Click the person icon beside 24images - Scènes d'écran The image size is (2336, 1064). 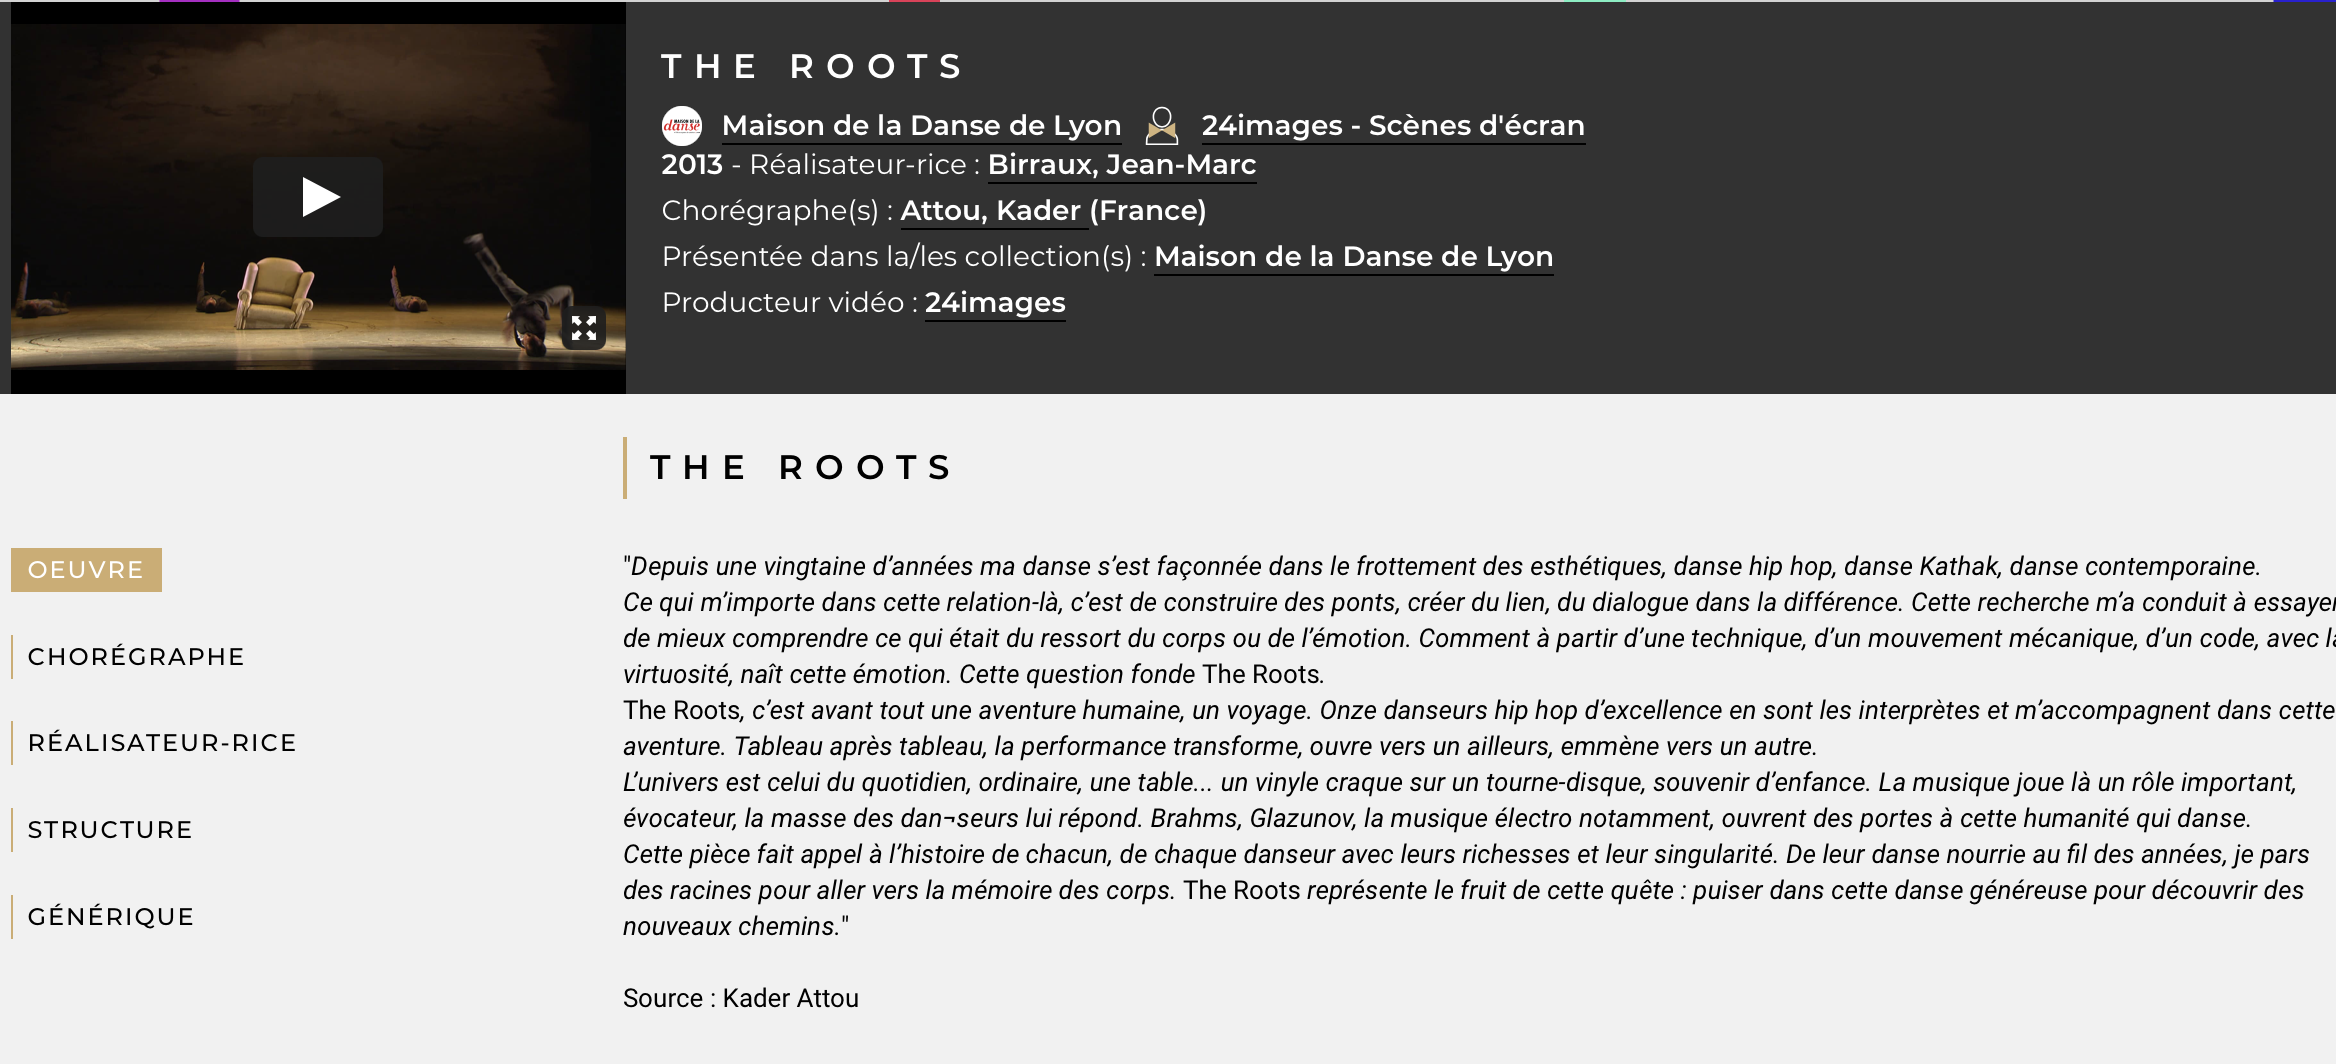[1161, 126]
